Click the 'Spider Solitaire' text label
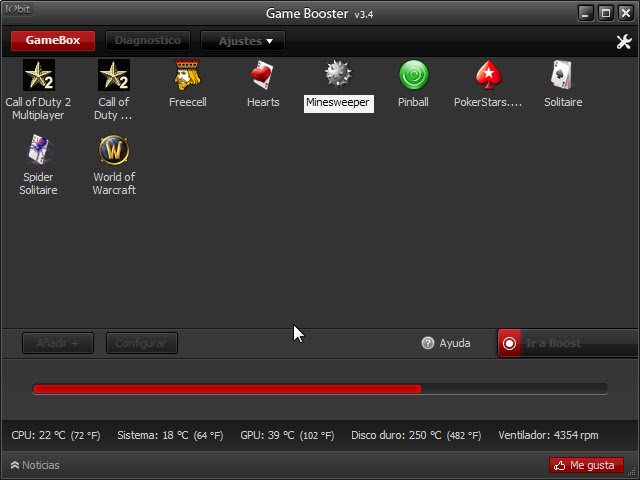640x480 pixels. (x=38, y=183)
